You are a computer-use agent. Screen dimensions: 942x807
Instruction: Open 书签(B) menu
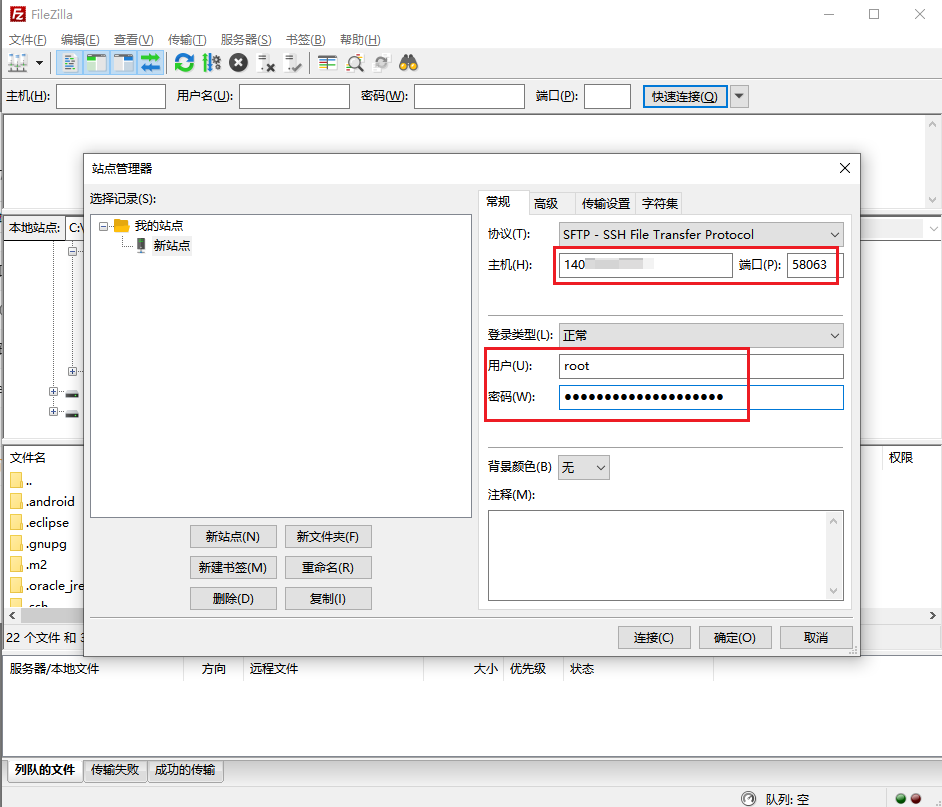coord(305,40)
